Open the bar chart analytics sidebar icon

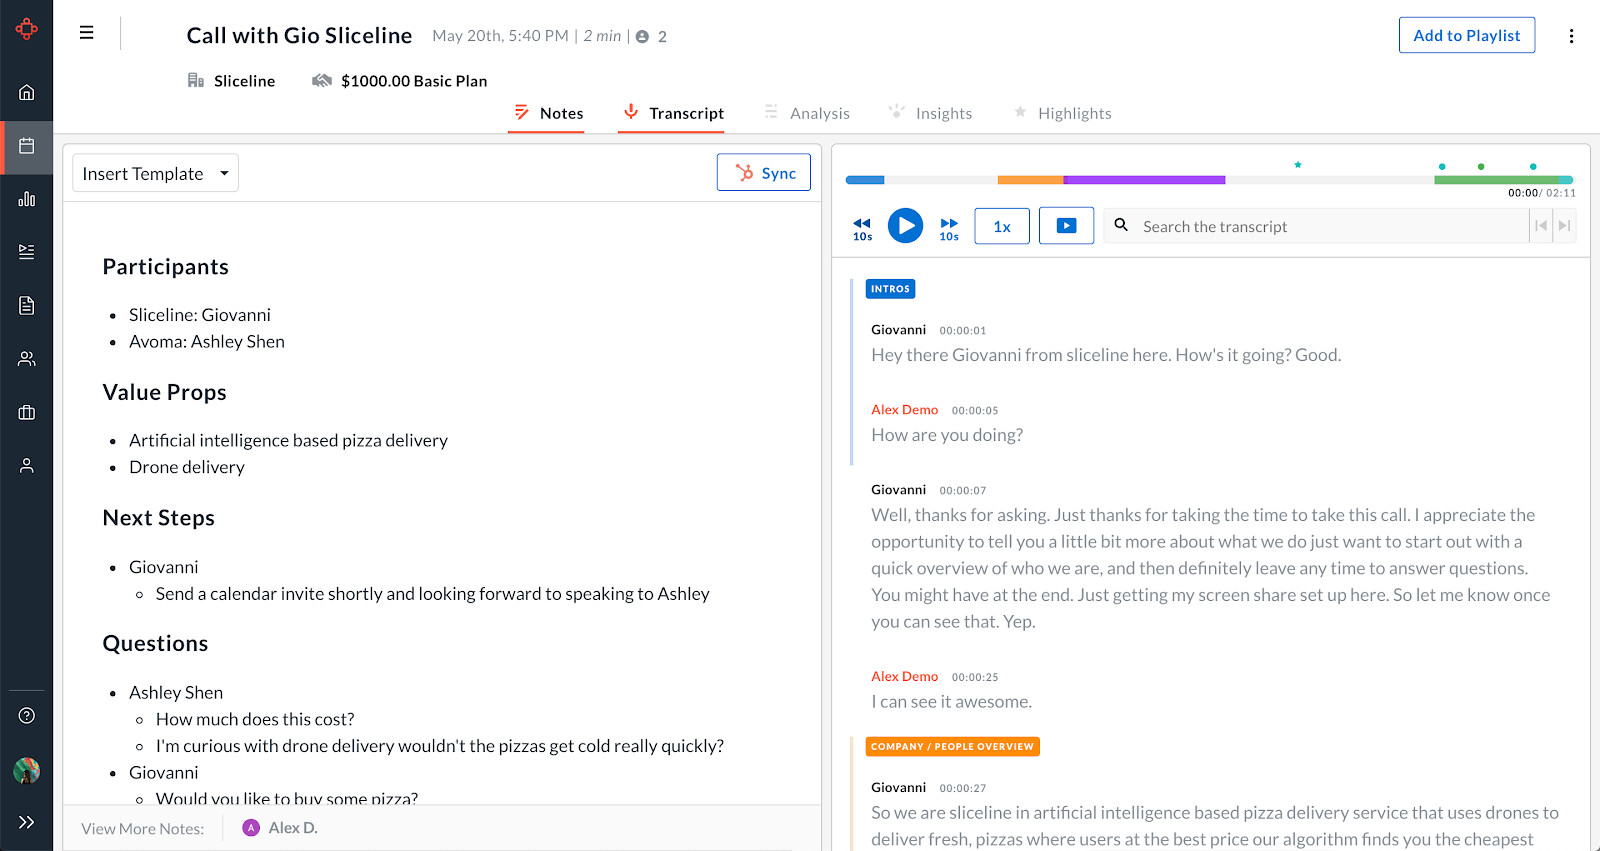pyautogui.click(x=27, y=199)
